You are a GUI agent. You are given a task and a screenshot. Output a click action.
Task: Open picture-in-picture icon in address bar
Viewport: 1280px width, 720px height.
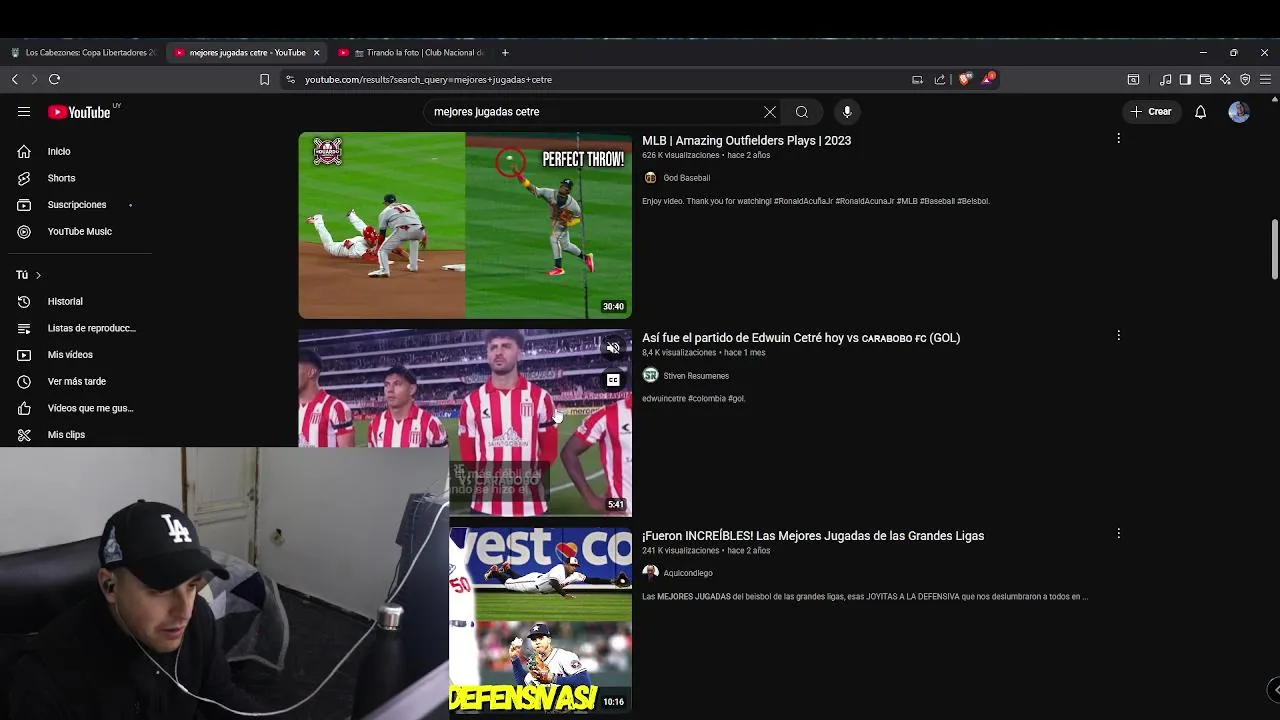tap(917, 79)
